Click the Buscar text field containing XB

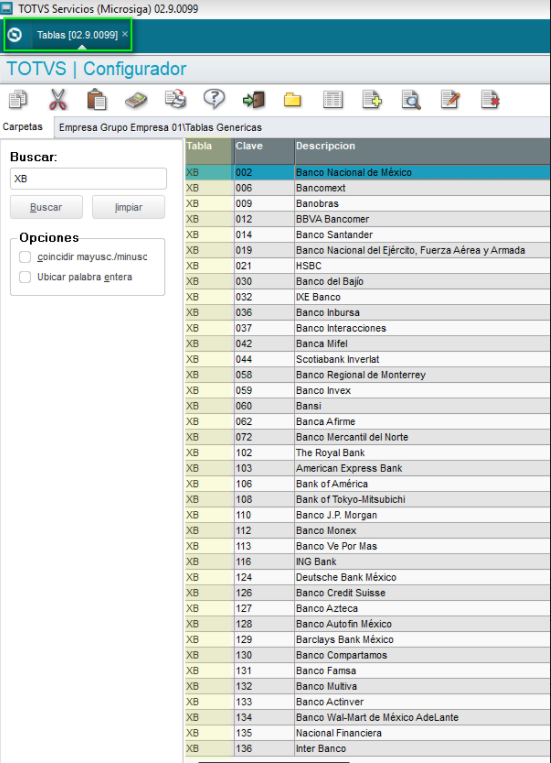[x=88, y=179]
